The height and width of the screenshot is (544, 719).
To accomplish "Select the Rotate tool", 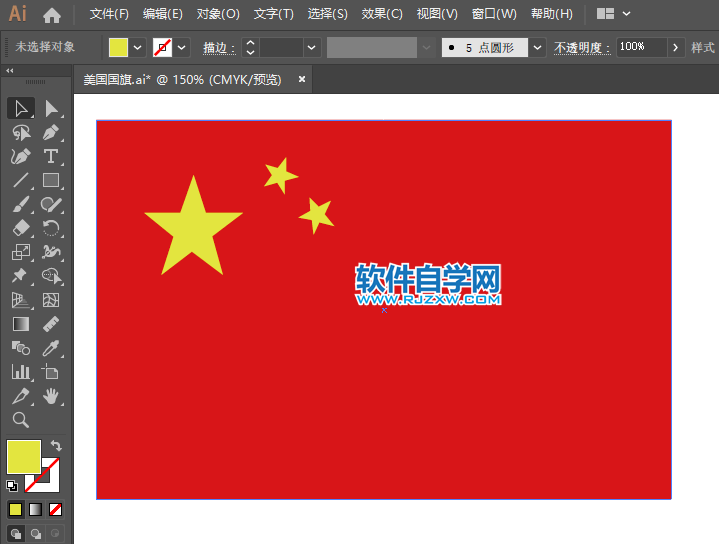I will 51,228.
